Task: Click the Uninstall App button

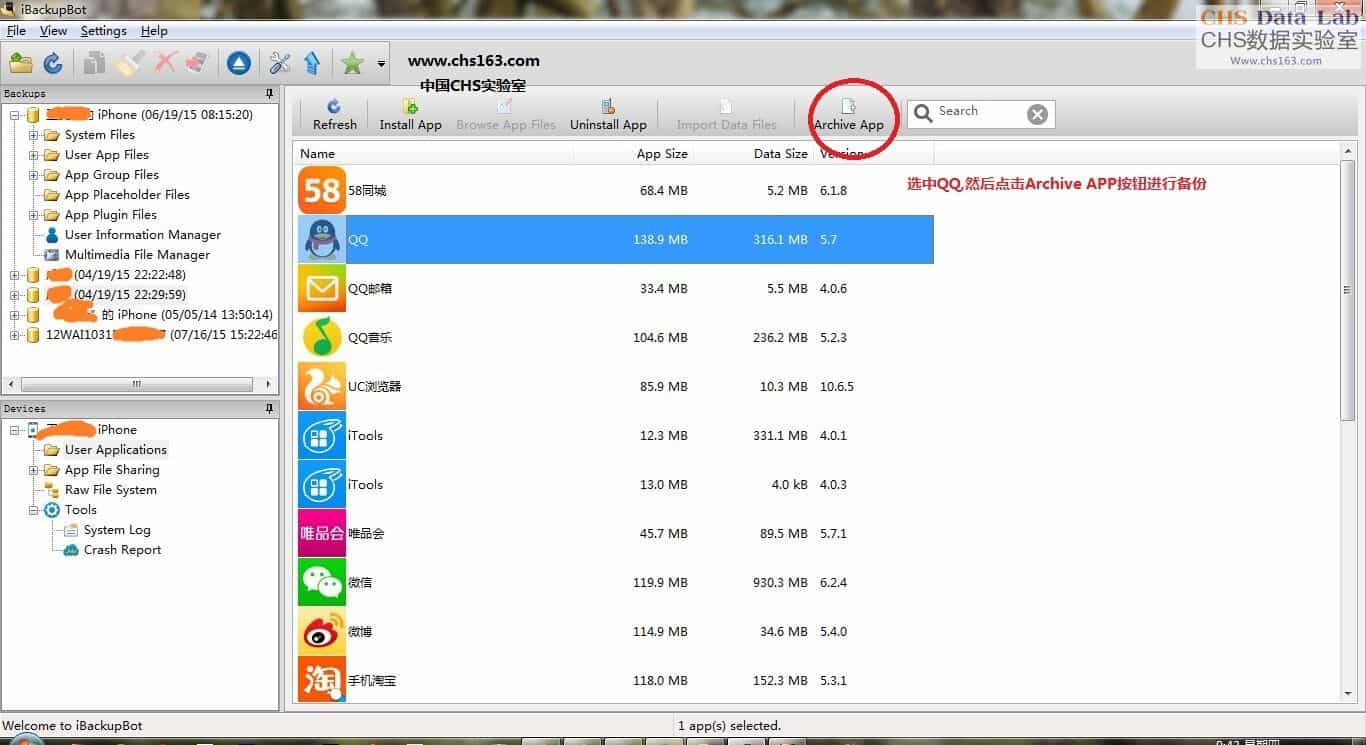Action: pyautogui.click(x=608, y=115)
